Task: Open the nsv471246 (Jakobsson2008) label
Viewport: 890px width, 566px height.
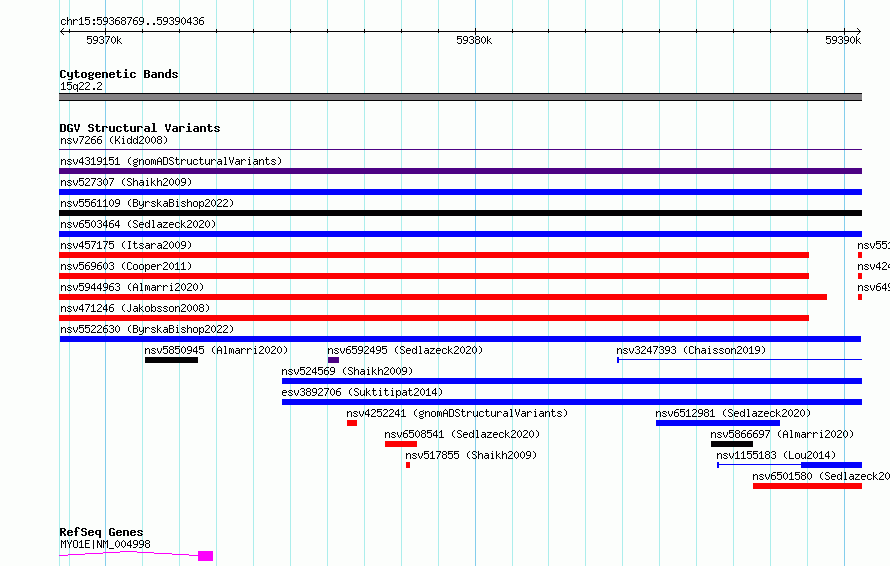Action: (135, 308)
